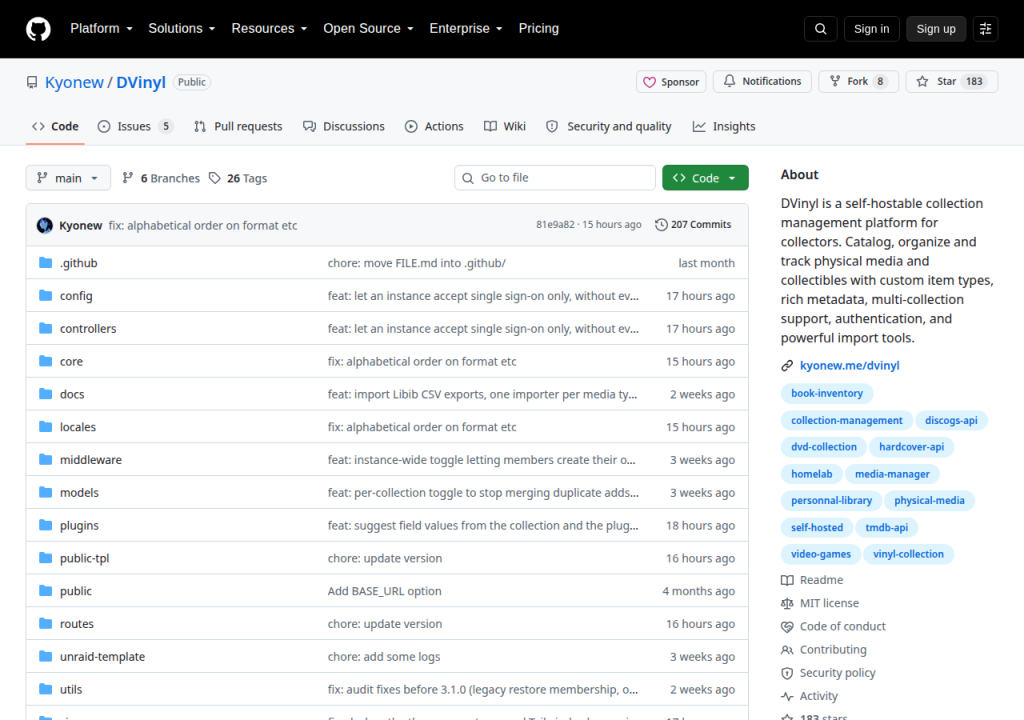Click the Kyonew owner link in title

(74, 82)
